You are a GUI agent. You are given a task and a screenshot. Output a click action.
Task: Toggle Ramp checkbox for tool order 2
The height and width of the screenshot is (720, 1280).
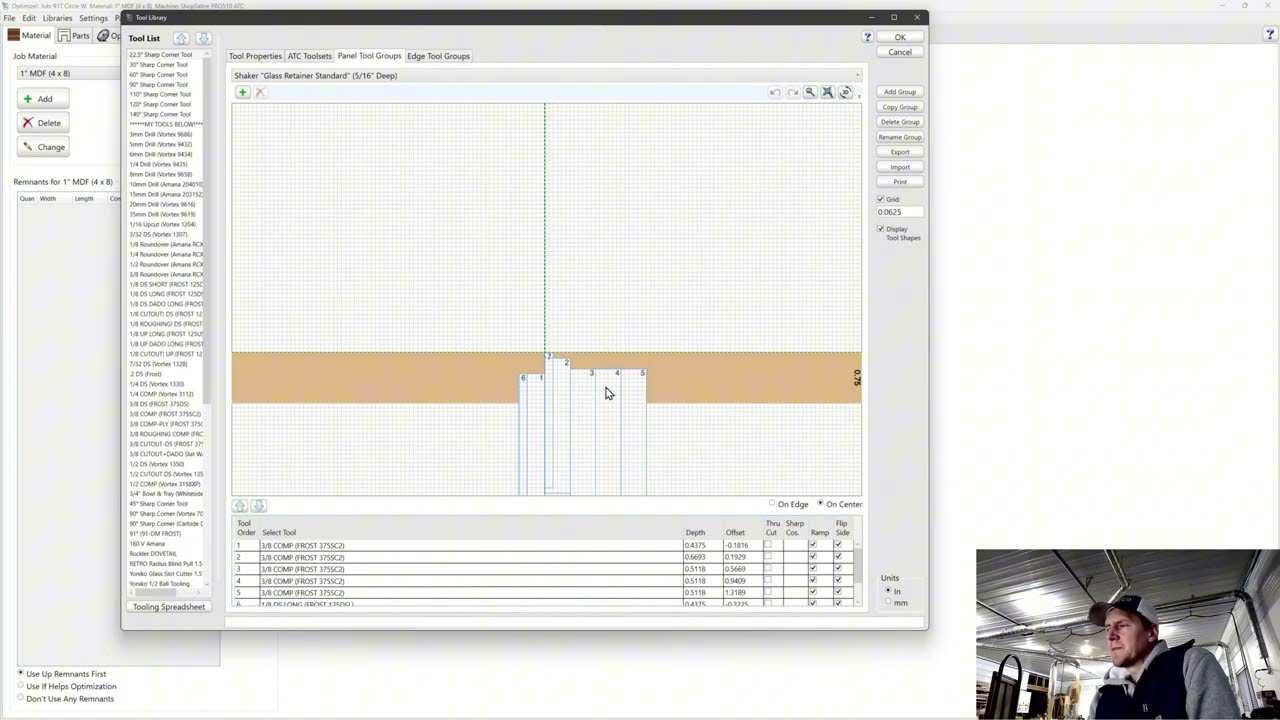(813, 557)
